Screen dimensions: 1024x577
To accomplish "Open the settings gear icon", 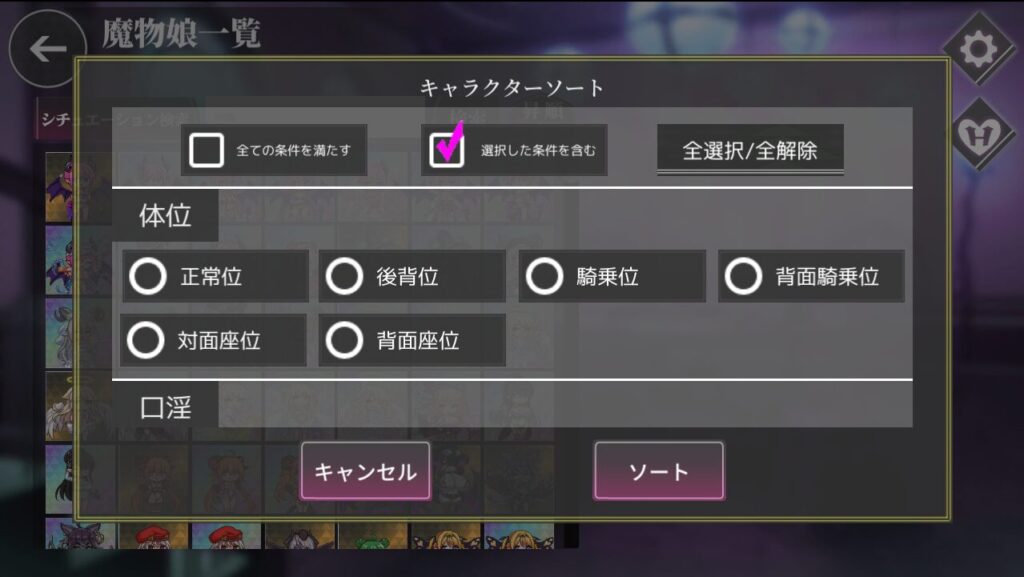I will [x=978, y=50].
